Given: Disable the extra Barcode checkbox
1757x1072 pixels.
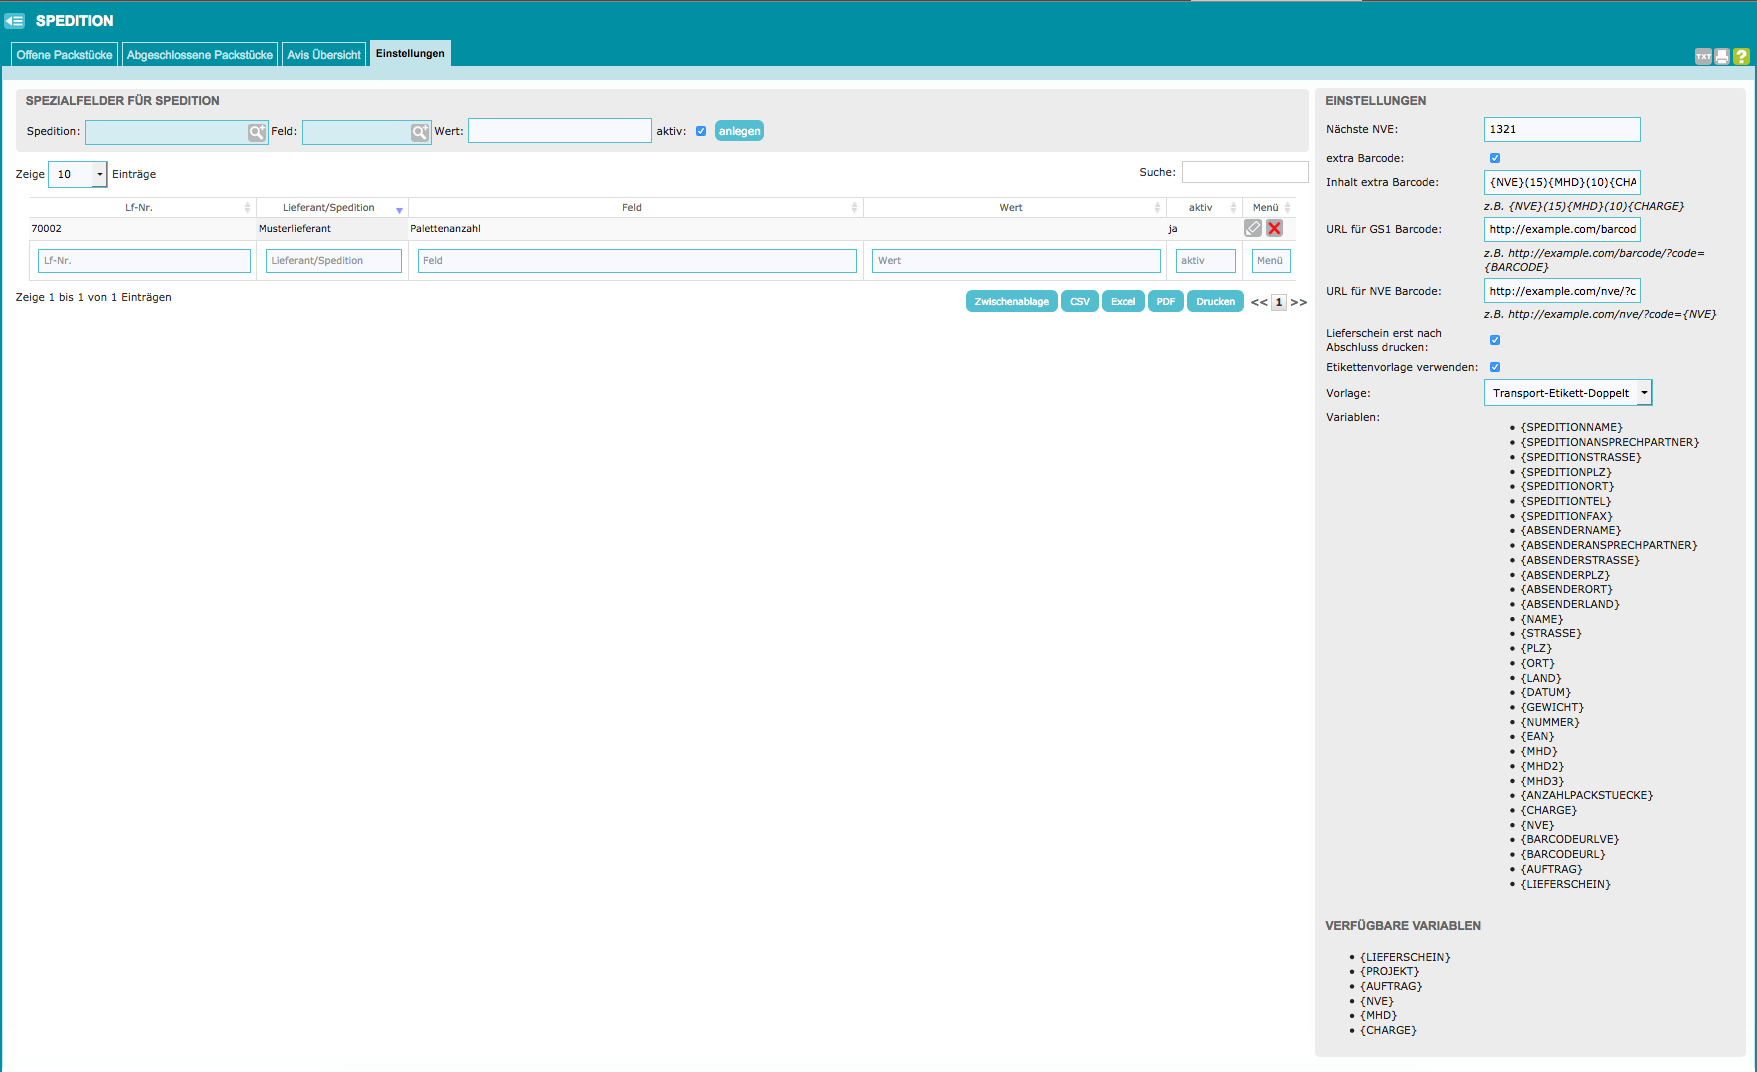Looking at the screenshot, I should click(x=1495, y=158).
